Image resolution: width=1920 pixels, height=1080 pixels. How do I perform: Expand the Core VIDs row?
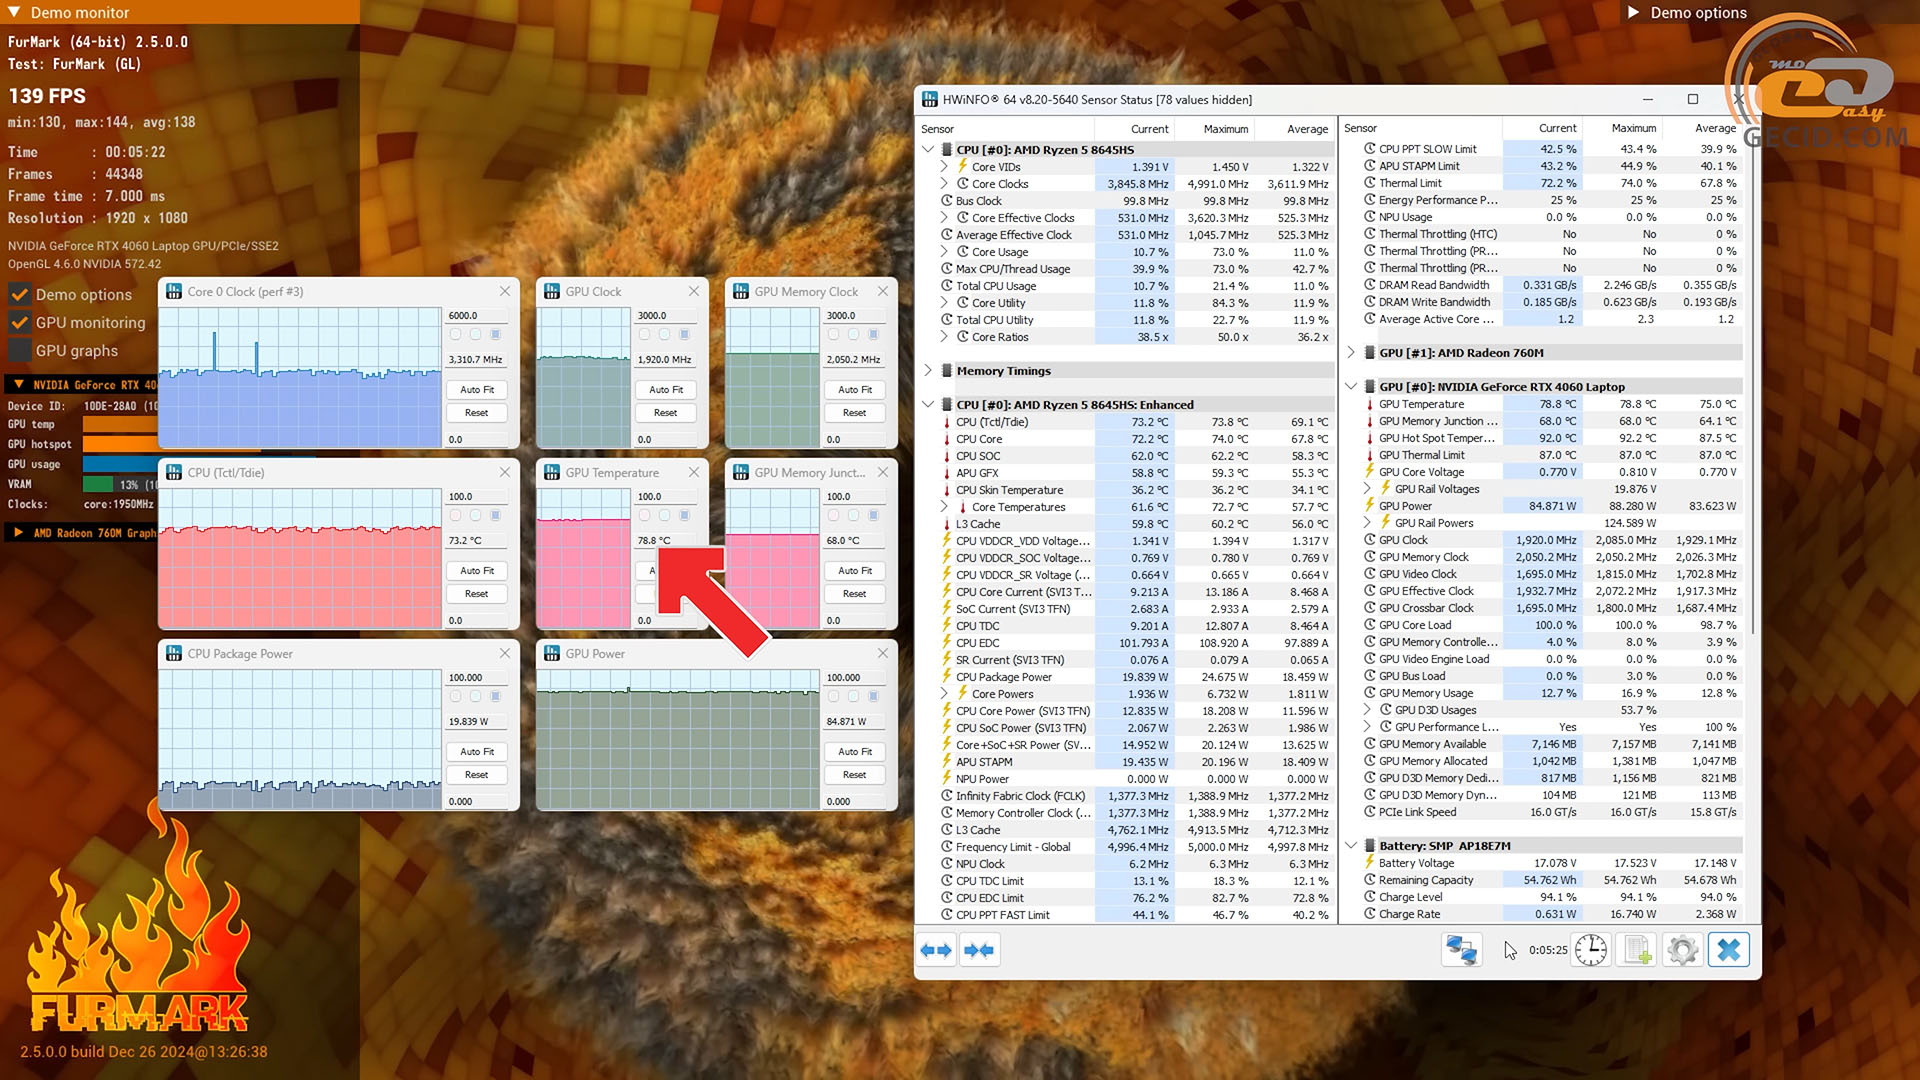[x=943, y=167]
